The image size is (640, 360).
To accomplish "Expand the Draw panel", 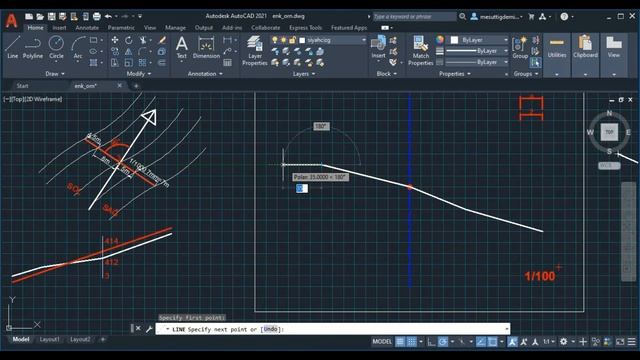I will (55, 74).
